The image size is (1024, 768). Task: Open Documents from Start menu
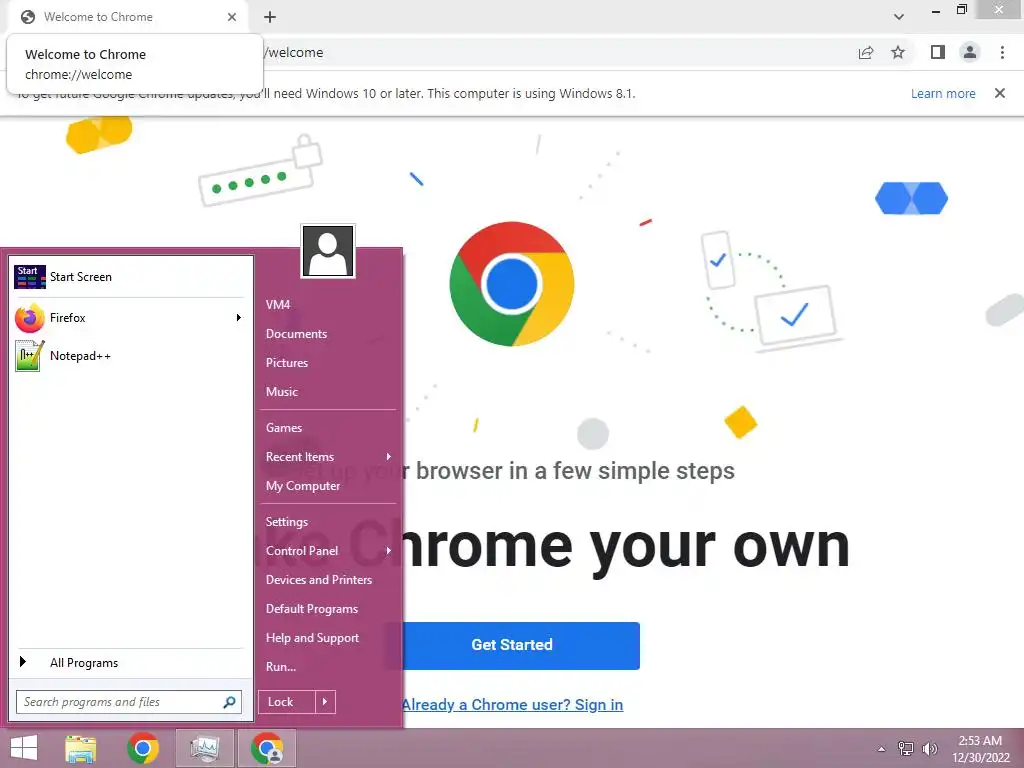click(296, 334)
